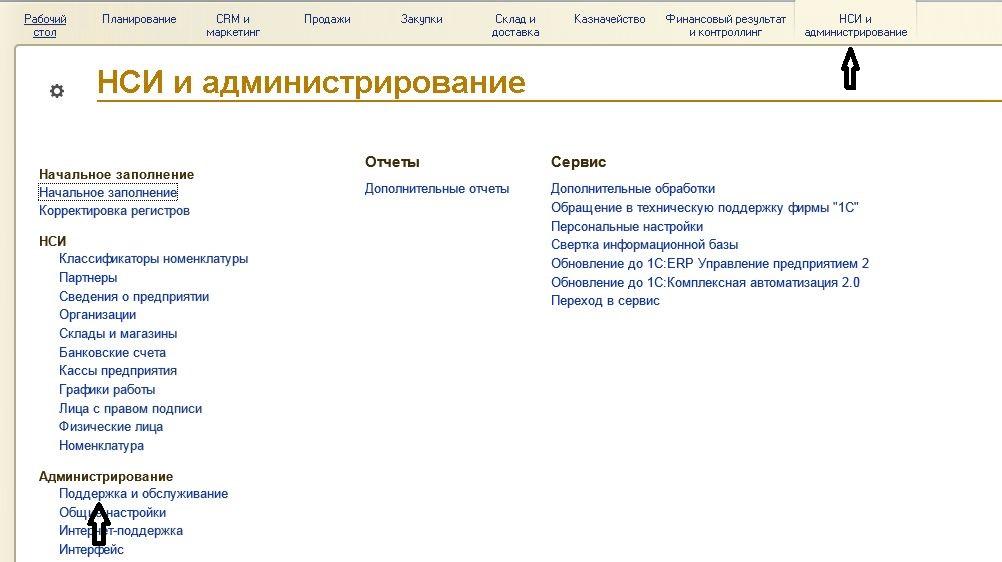Open the Партнеры list

point(88,277)
